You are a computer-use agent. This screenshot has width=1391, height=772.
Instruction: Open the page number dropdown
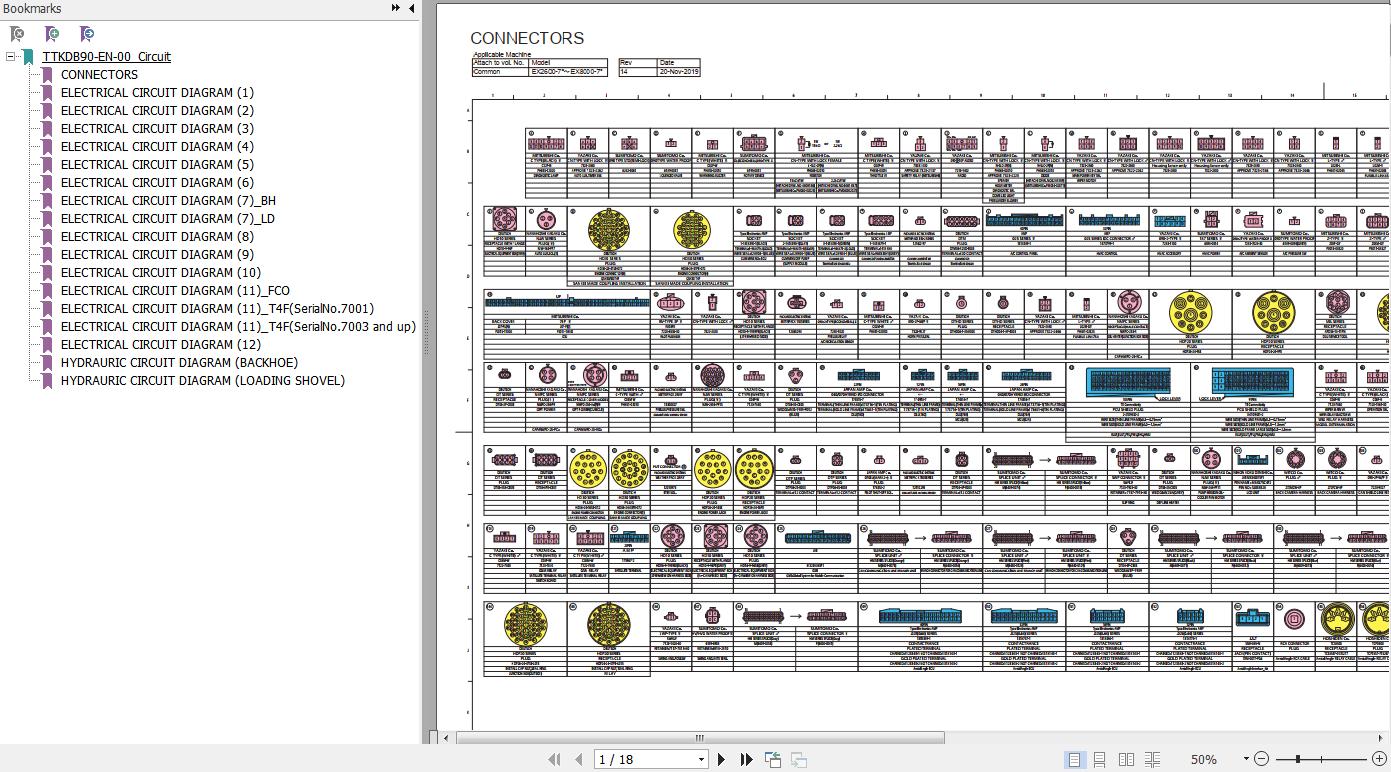point(701,760)
